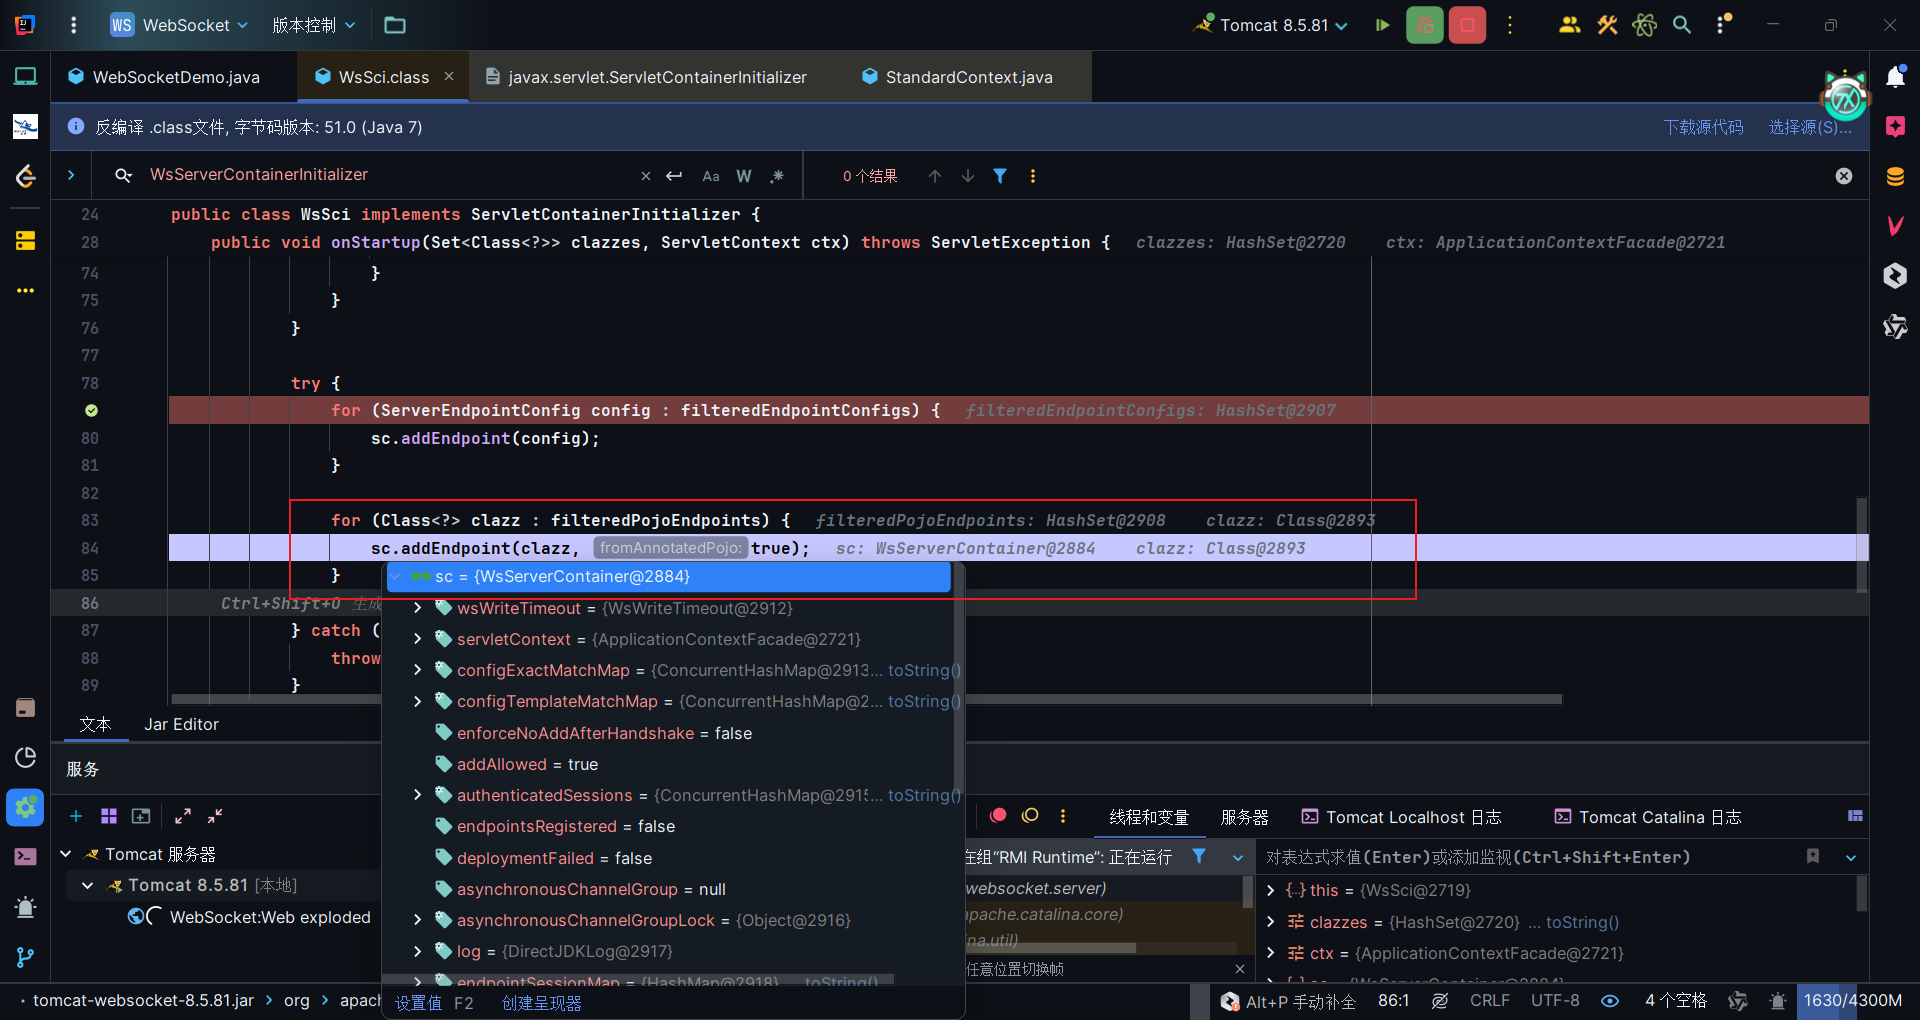Viewport: 1920px width, 1020px height.
Task: Open the Terminal tool window icon
Action: point(25,857)
